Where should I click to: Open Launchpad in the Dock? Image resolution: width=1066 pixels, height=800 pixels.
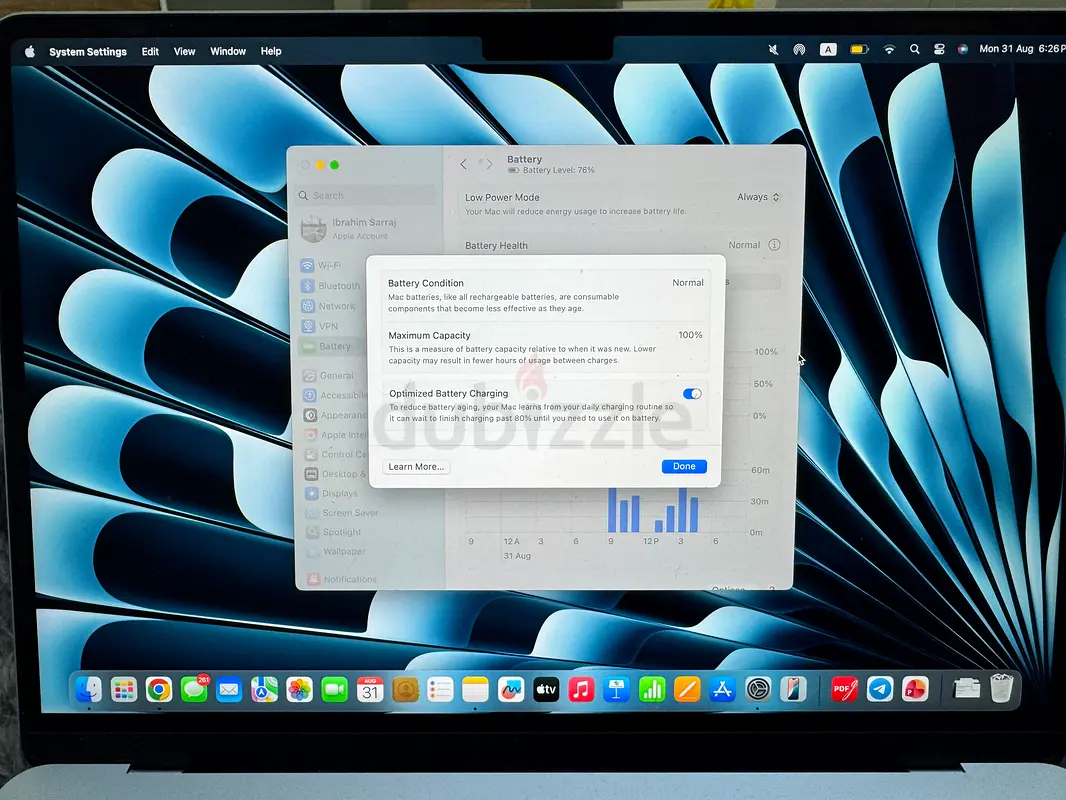(x=124, y=690)
